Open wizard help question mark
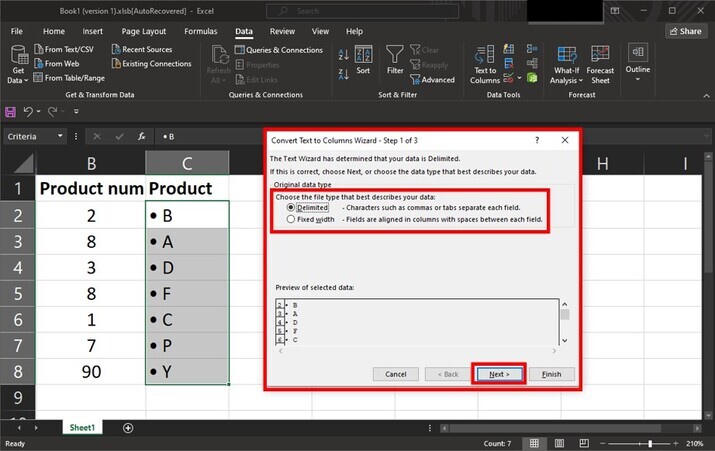This screenshot has width=715, height=451. (x=537, y=140)
